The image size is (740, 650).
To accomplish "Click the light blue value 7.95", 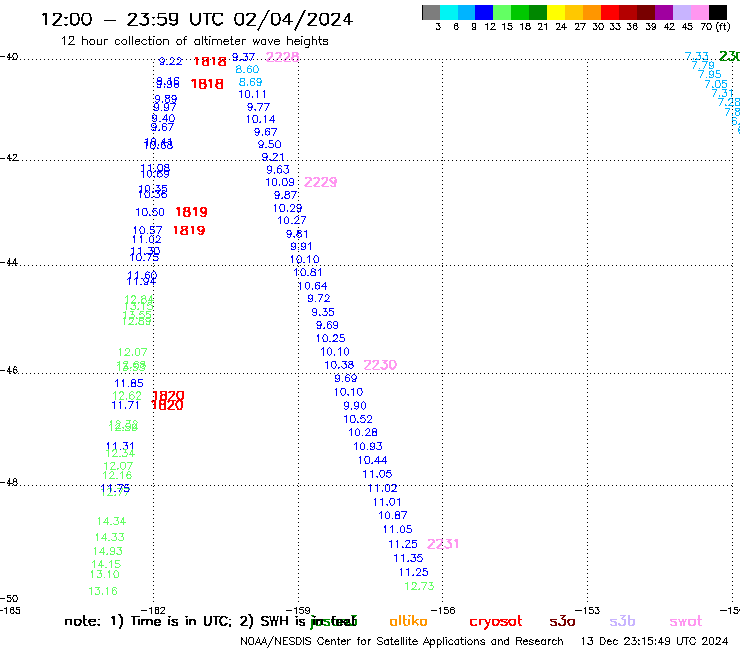I will [710, 74].
